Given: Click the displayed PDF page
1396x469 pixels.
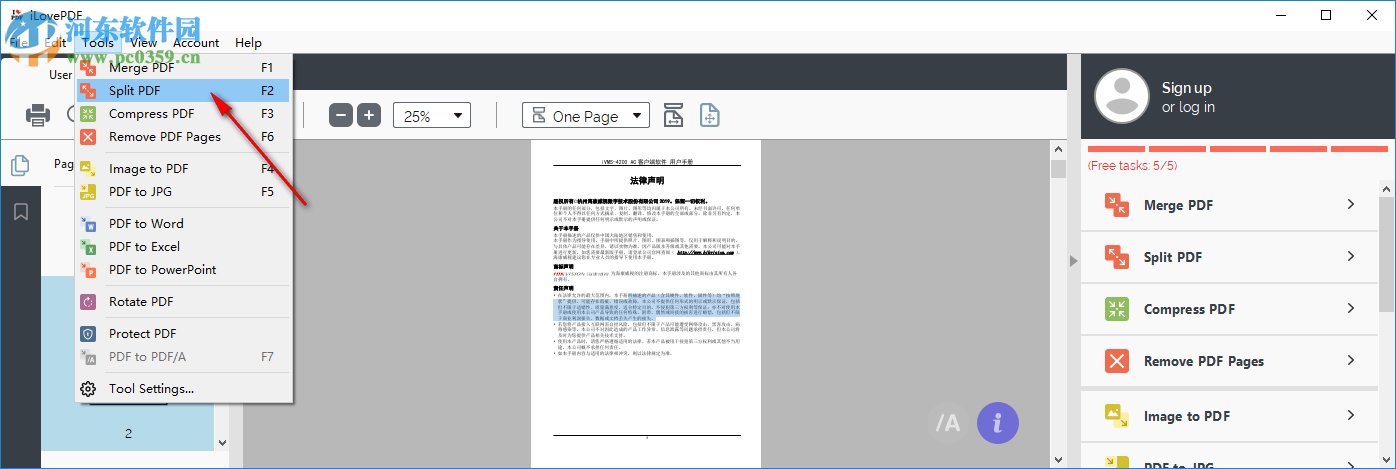Looking at the screenshot, I should [646, 303].
